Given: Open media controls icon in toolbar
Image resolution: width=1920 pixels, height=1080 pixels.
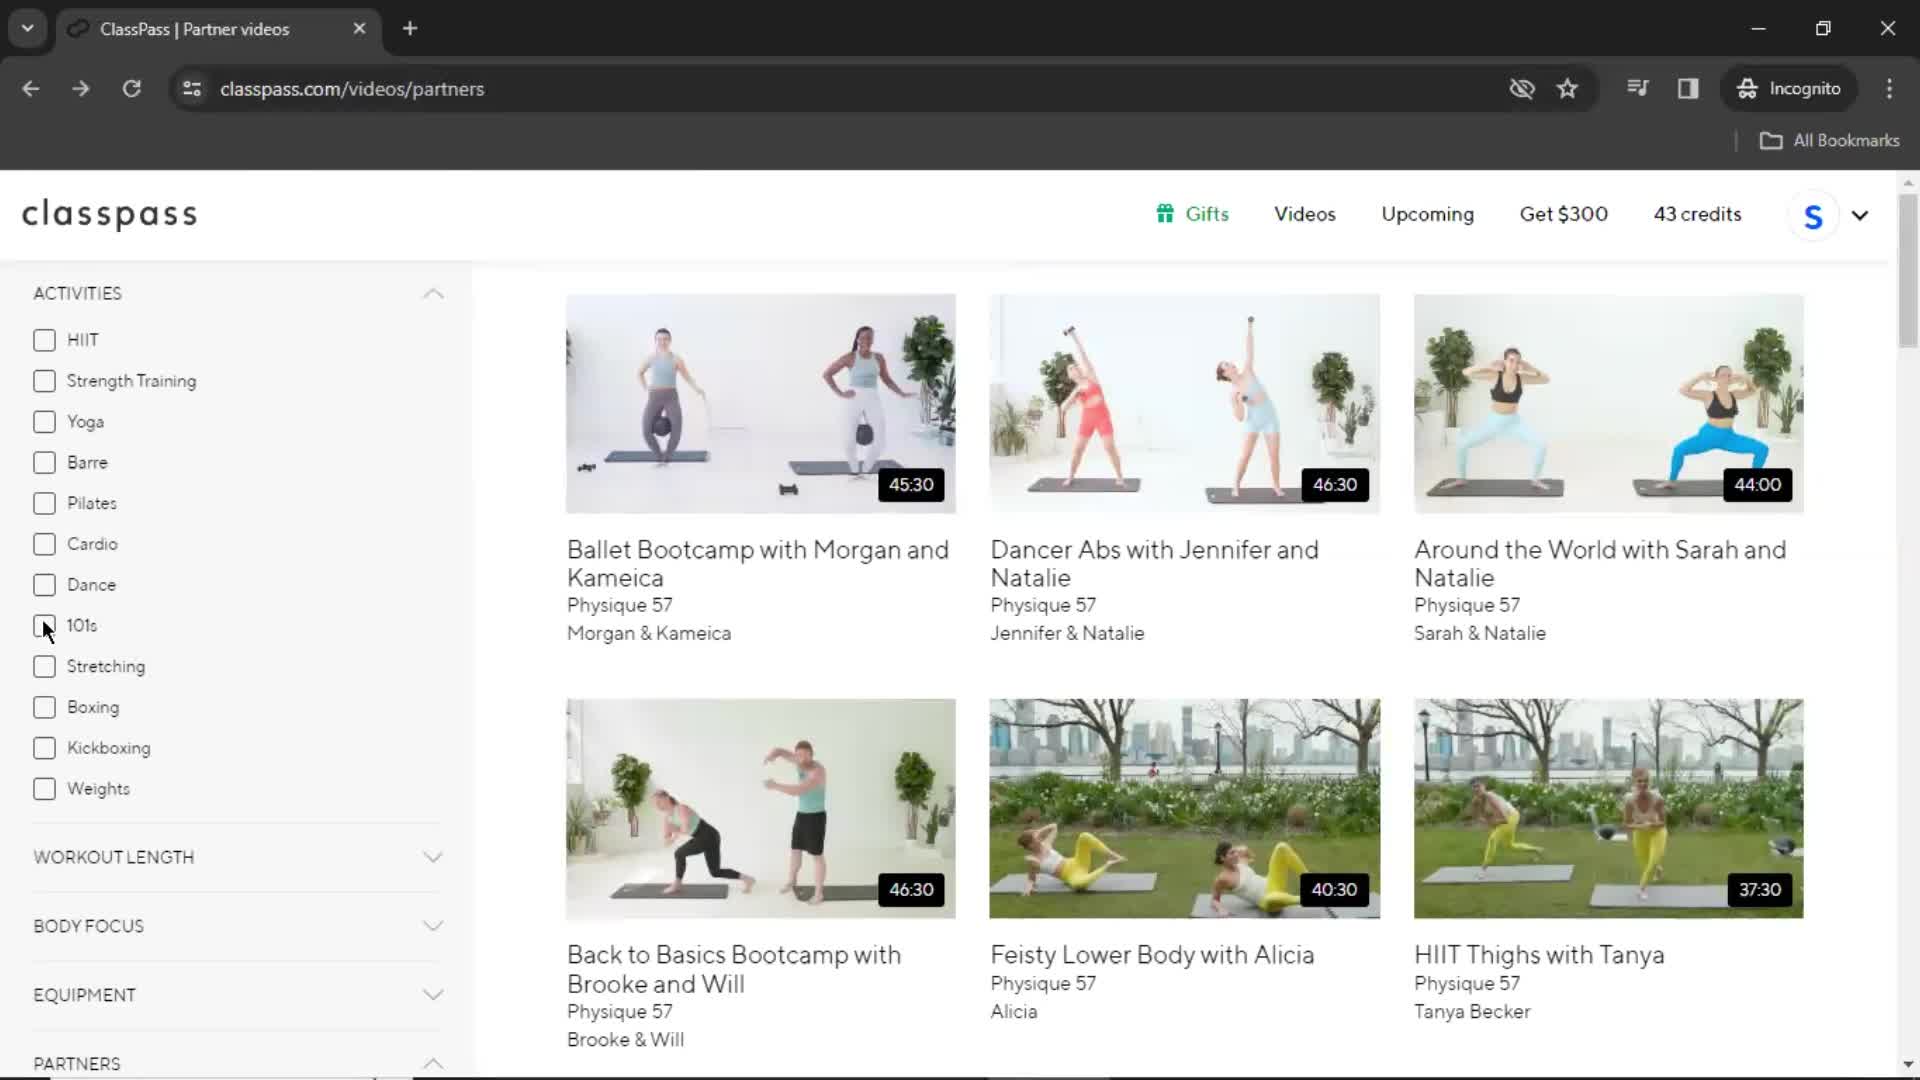Looking at the screenshot, I should coord(1638,88).
